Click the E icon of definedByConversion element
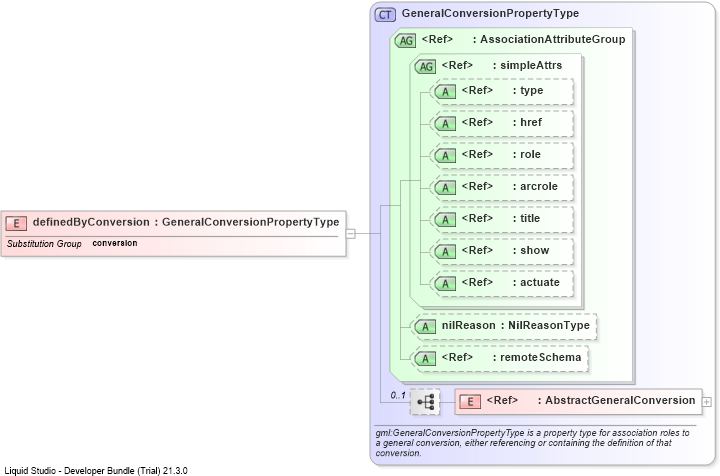Image resolution: width=720 pixels, height=476 pixels. click(16, 224)
